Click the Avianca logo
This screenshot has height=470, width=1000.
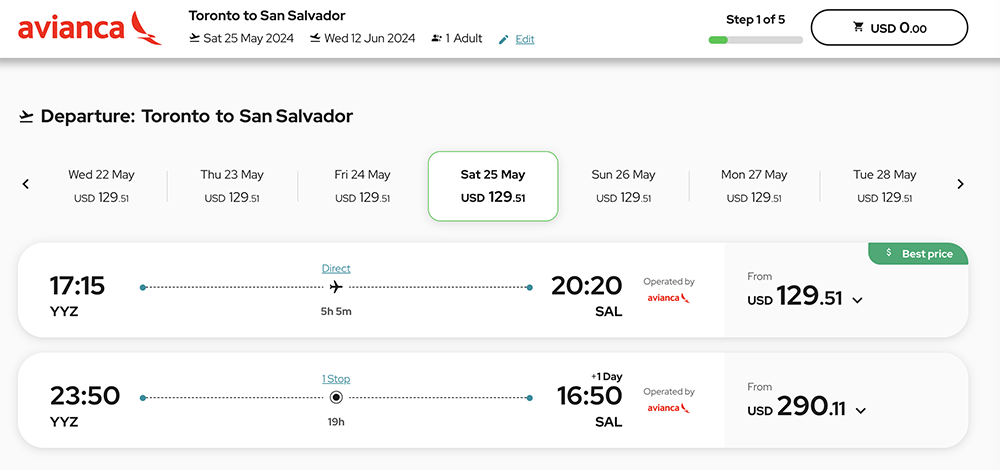pyautogui.click(x=89, y=28)
